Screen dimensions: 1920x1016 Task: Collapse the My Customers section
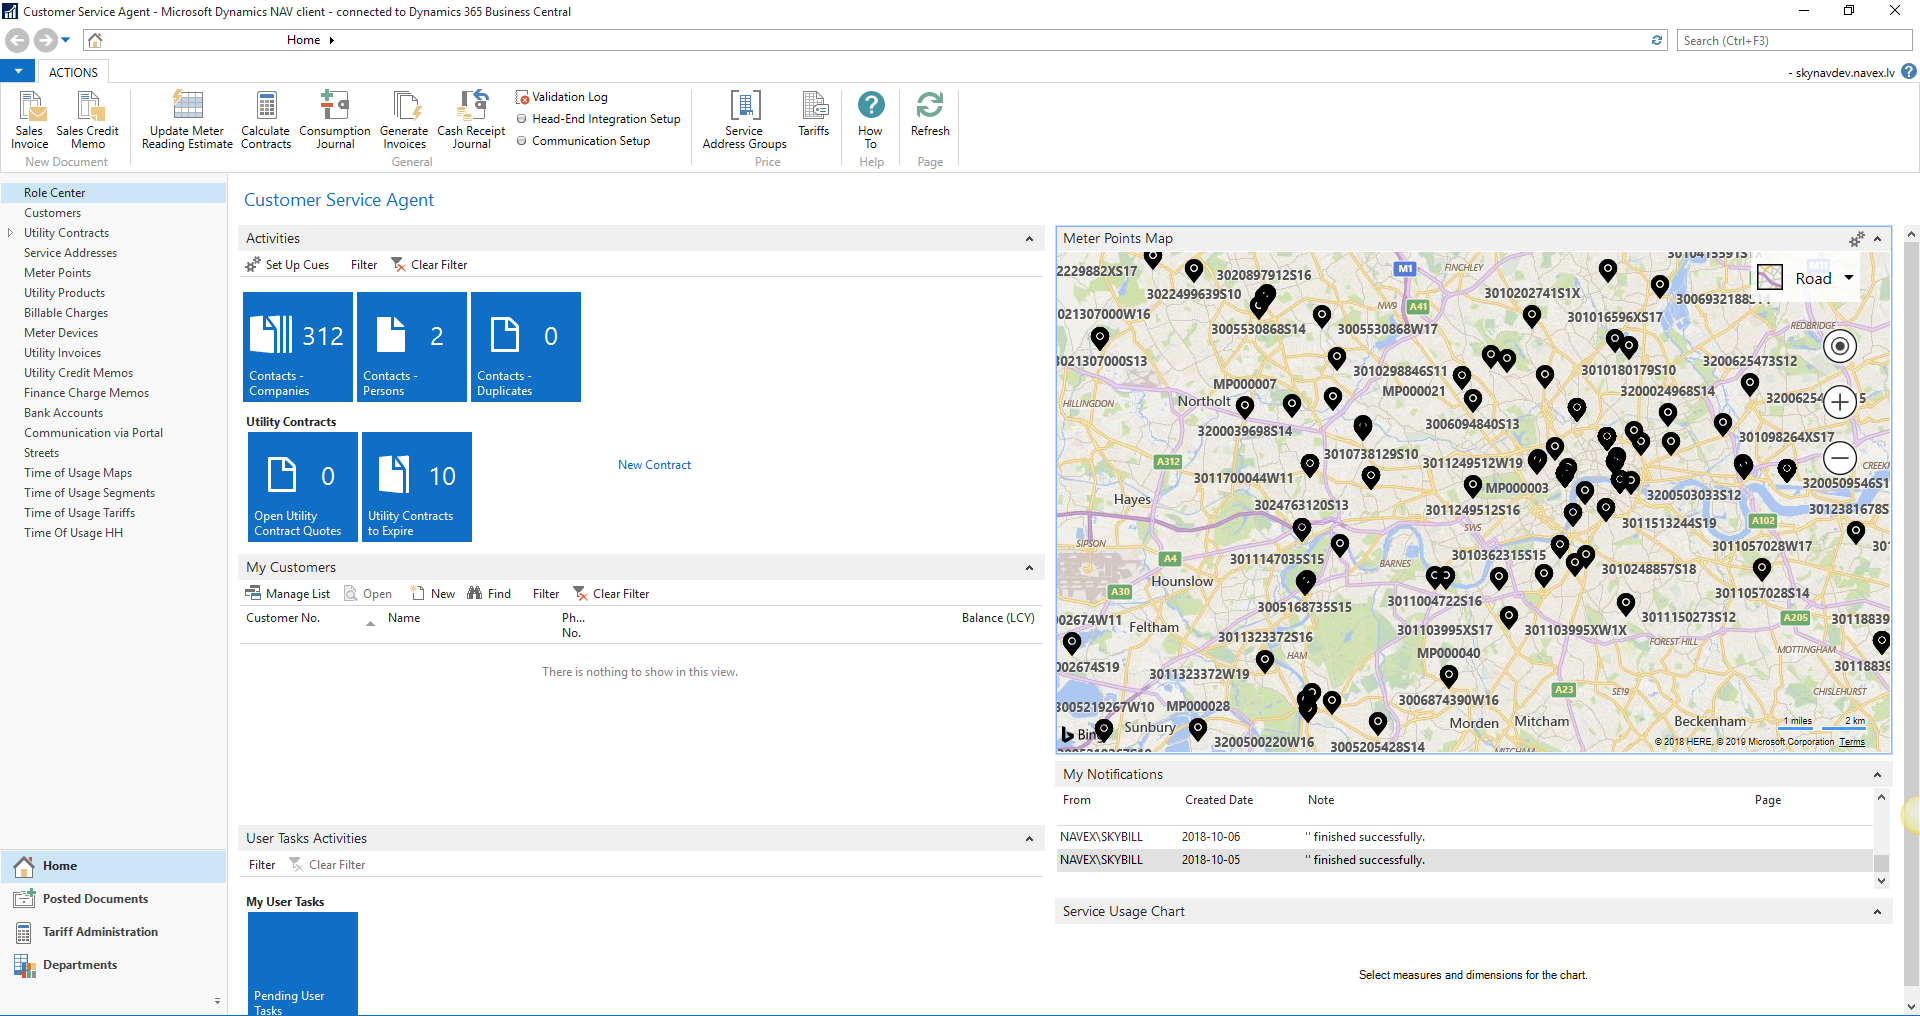pos(1029,568)
